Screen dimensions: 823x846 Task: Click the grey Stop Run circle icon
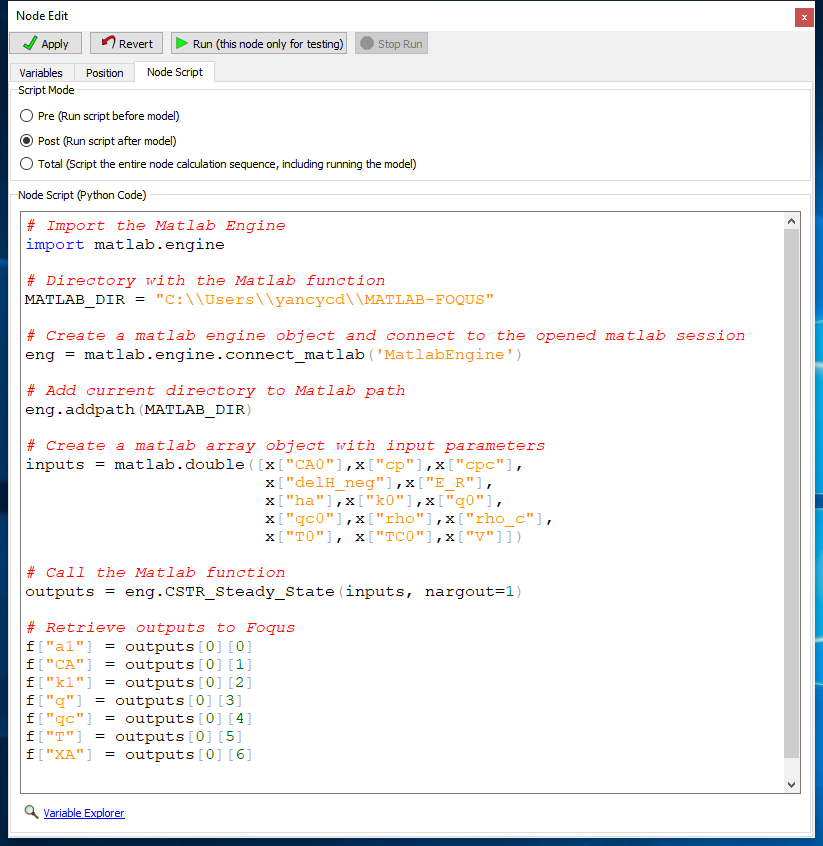point(367,43)
